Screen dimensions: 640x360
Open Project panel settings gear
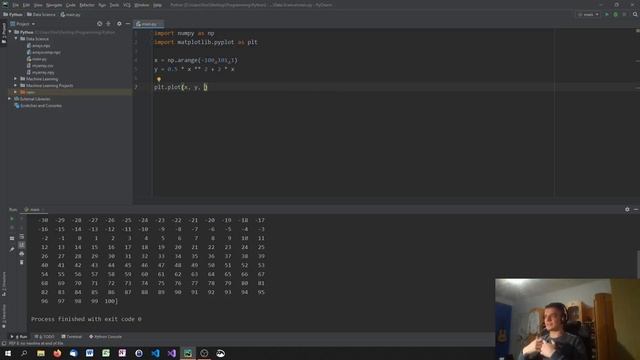[119, 24]
